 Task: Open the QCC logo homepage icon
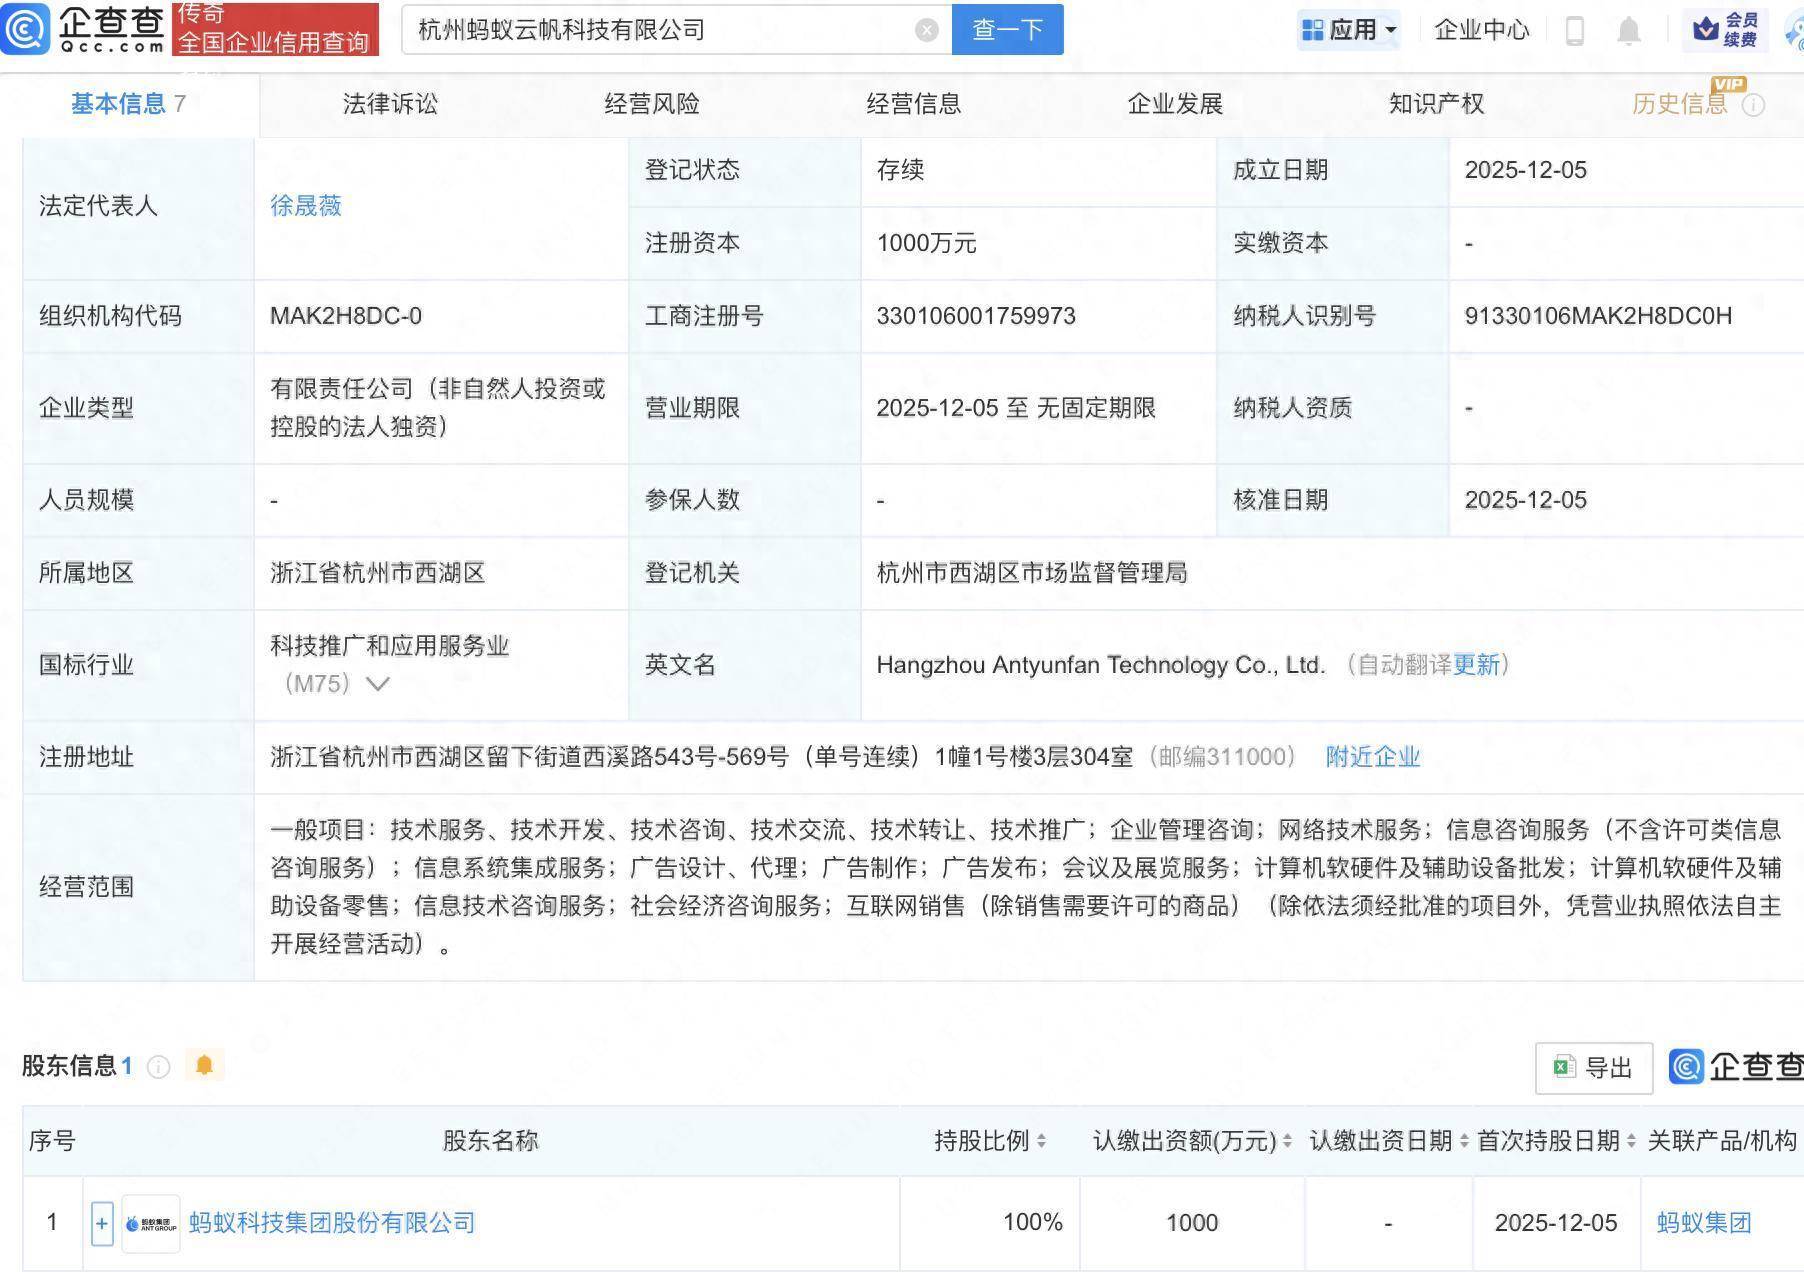27,29
